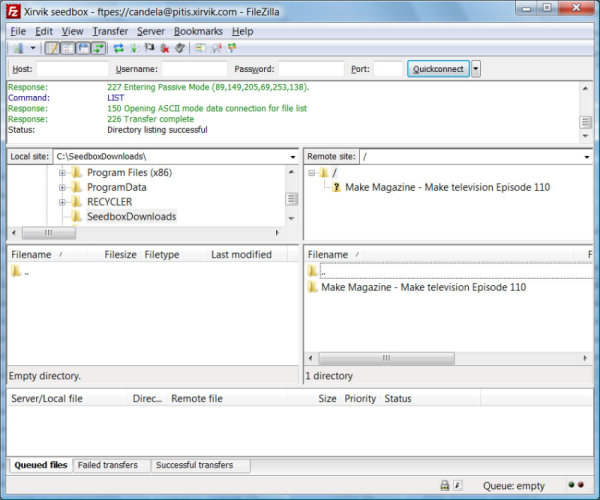The width and height of the screenshot is (600, 500).
Task: Toggle message log display in toolbar
Action: 53,48
